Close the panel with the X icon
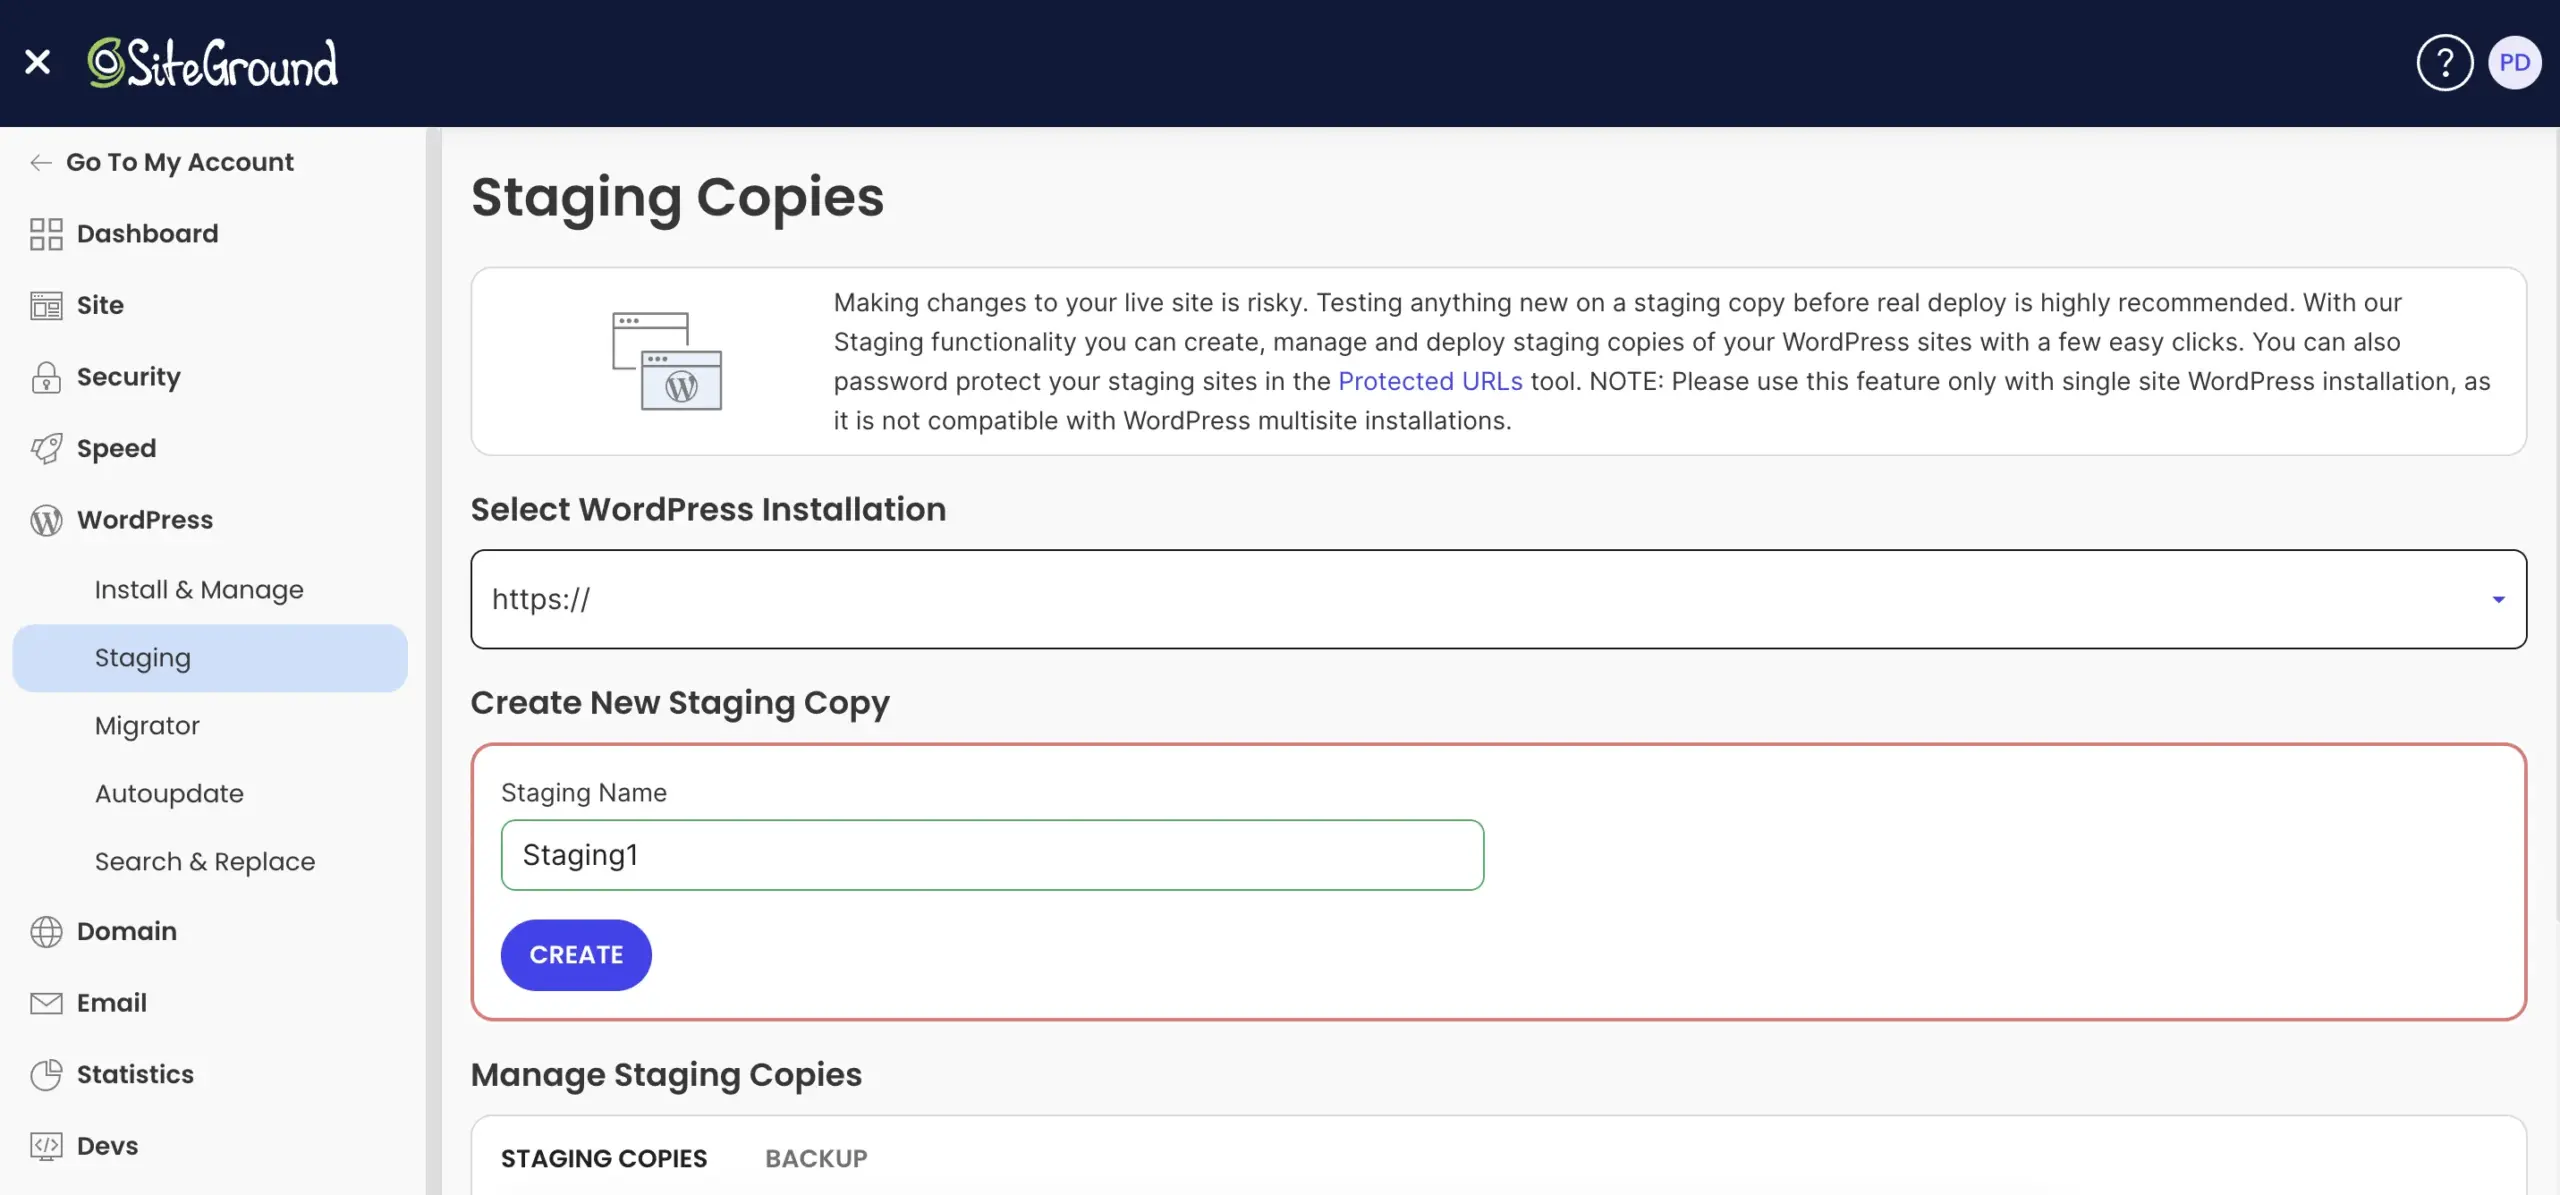 point(37,62)
